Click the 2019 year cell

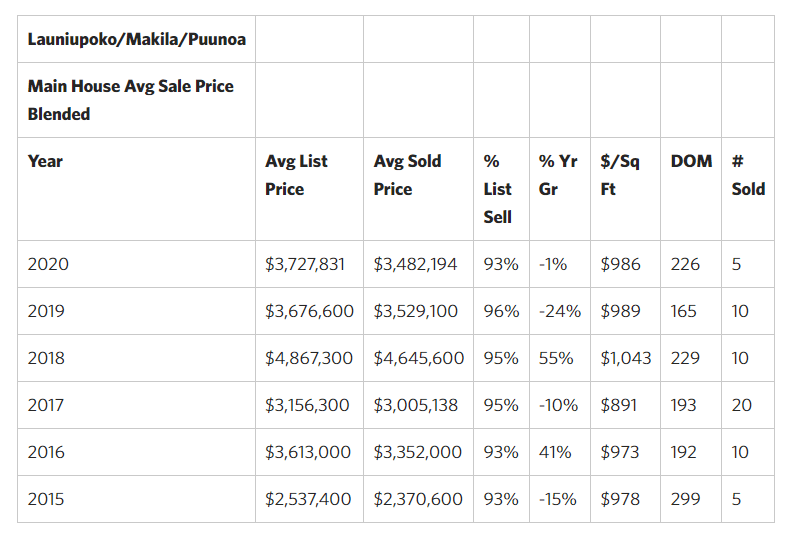[x=46, y=311]
